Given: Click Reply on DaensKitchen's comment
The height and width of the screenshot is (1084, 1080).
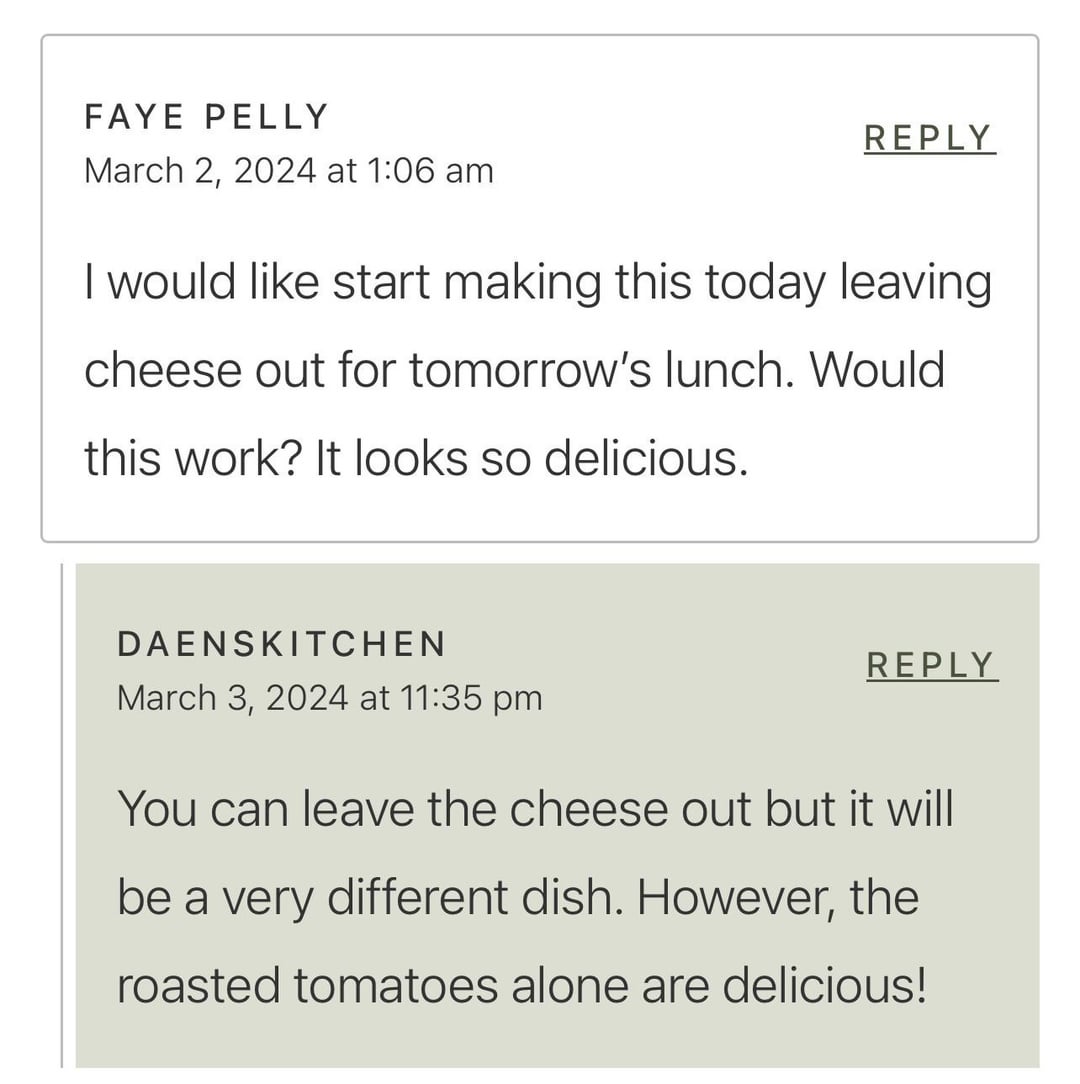Looking at the screenshot, I should coord(931,666).
